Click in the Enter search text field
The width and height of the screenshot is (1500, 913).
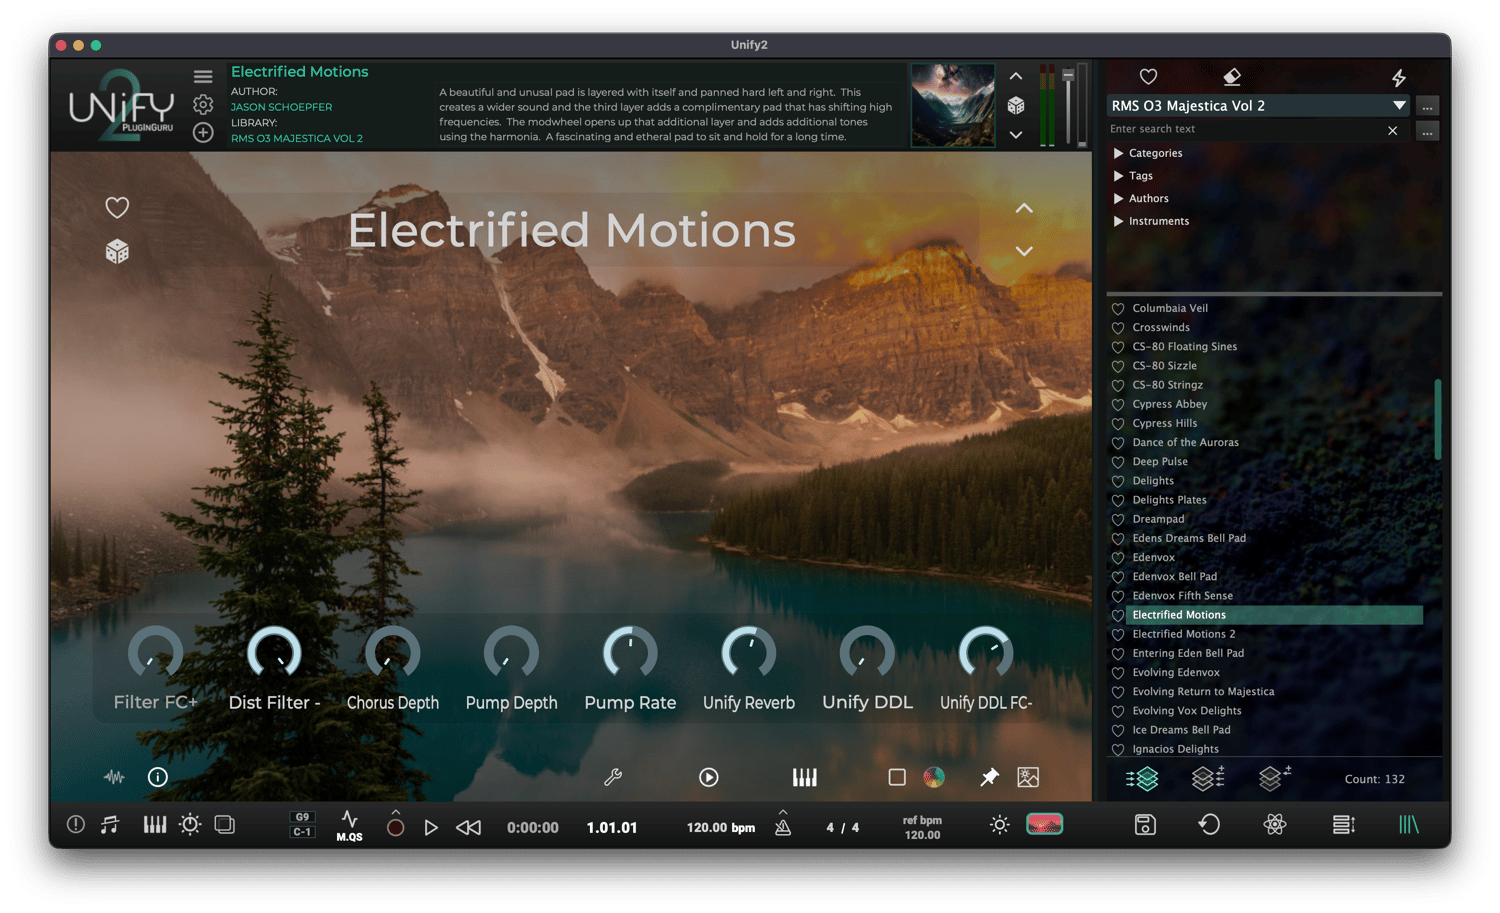tap(1245, 130)
